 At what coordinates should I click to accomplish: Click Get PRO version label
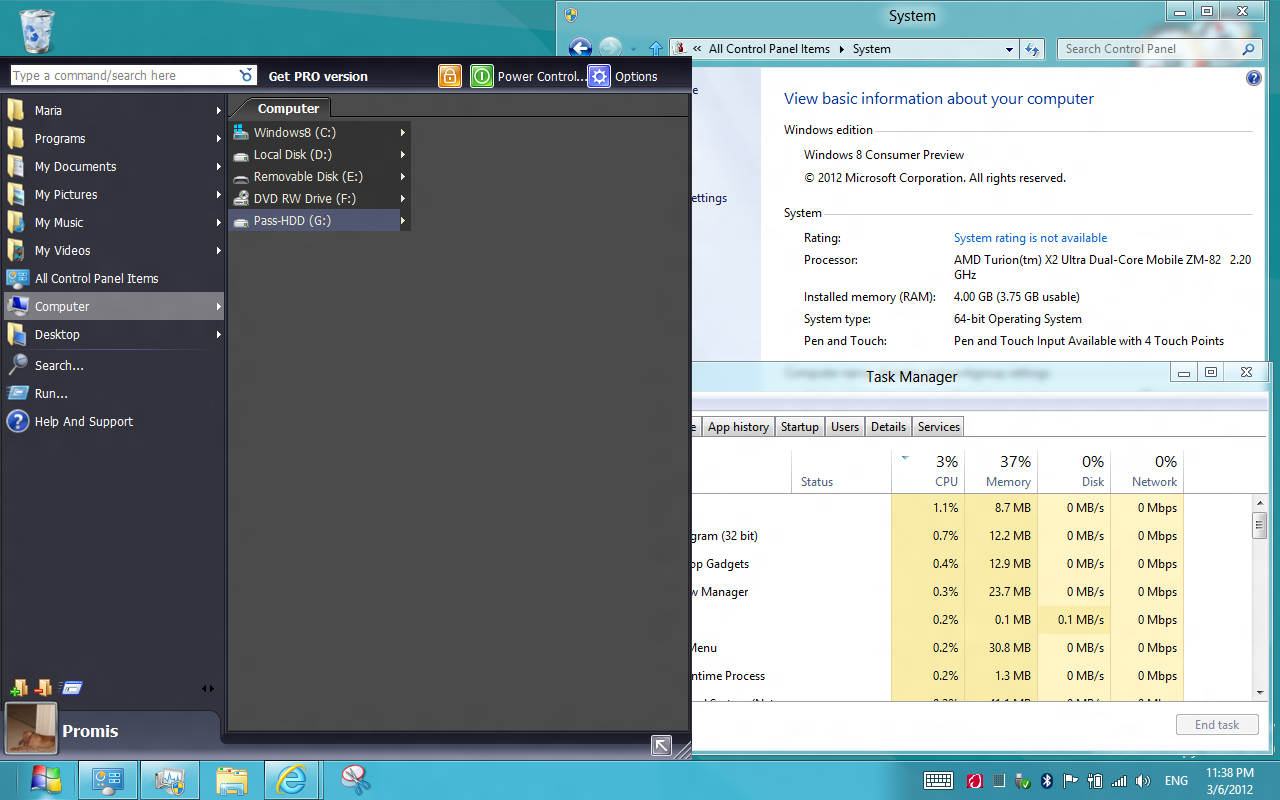point(318,76)
